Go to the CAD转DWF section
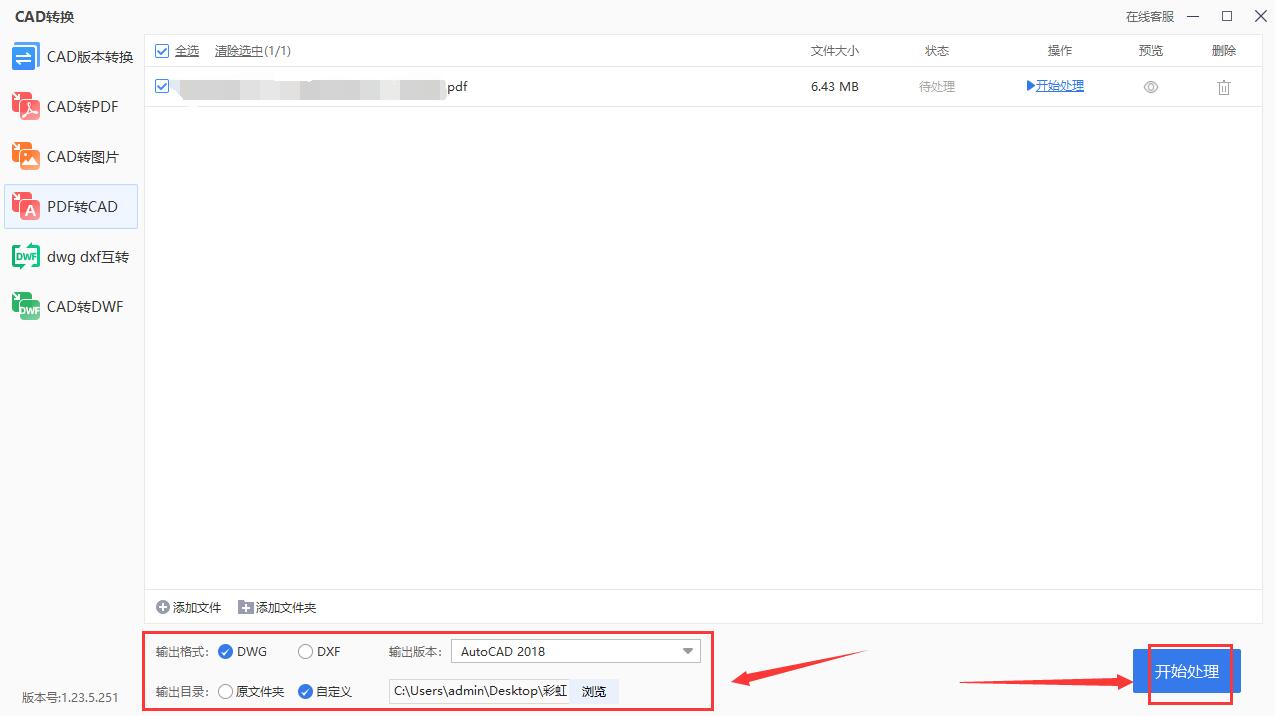 71,307
